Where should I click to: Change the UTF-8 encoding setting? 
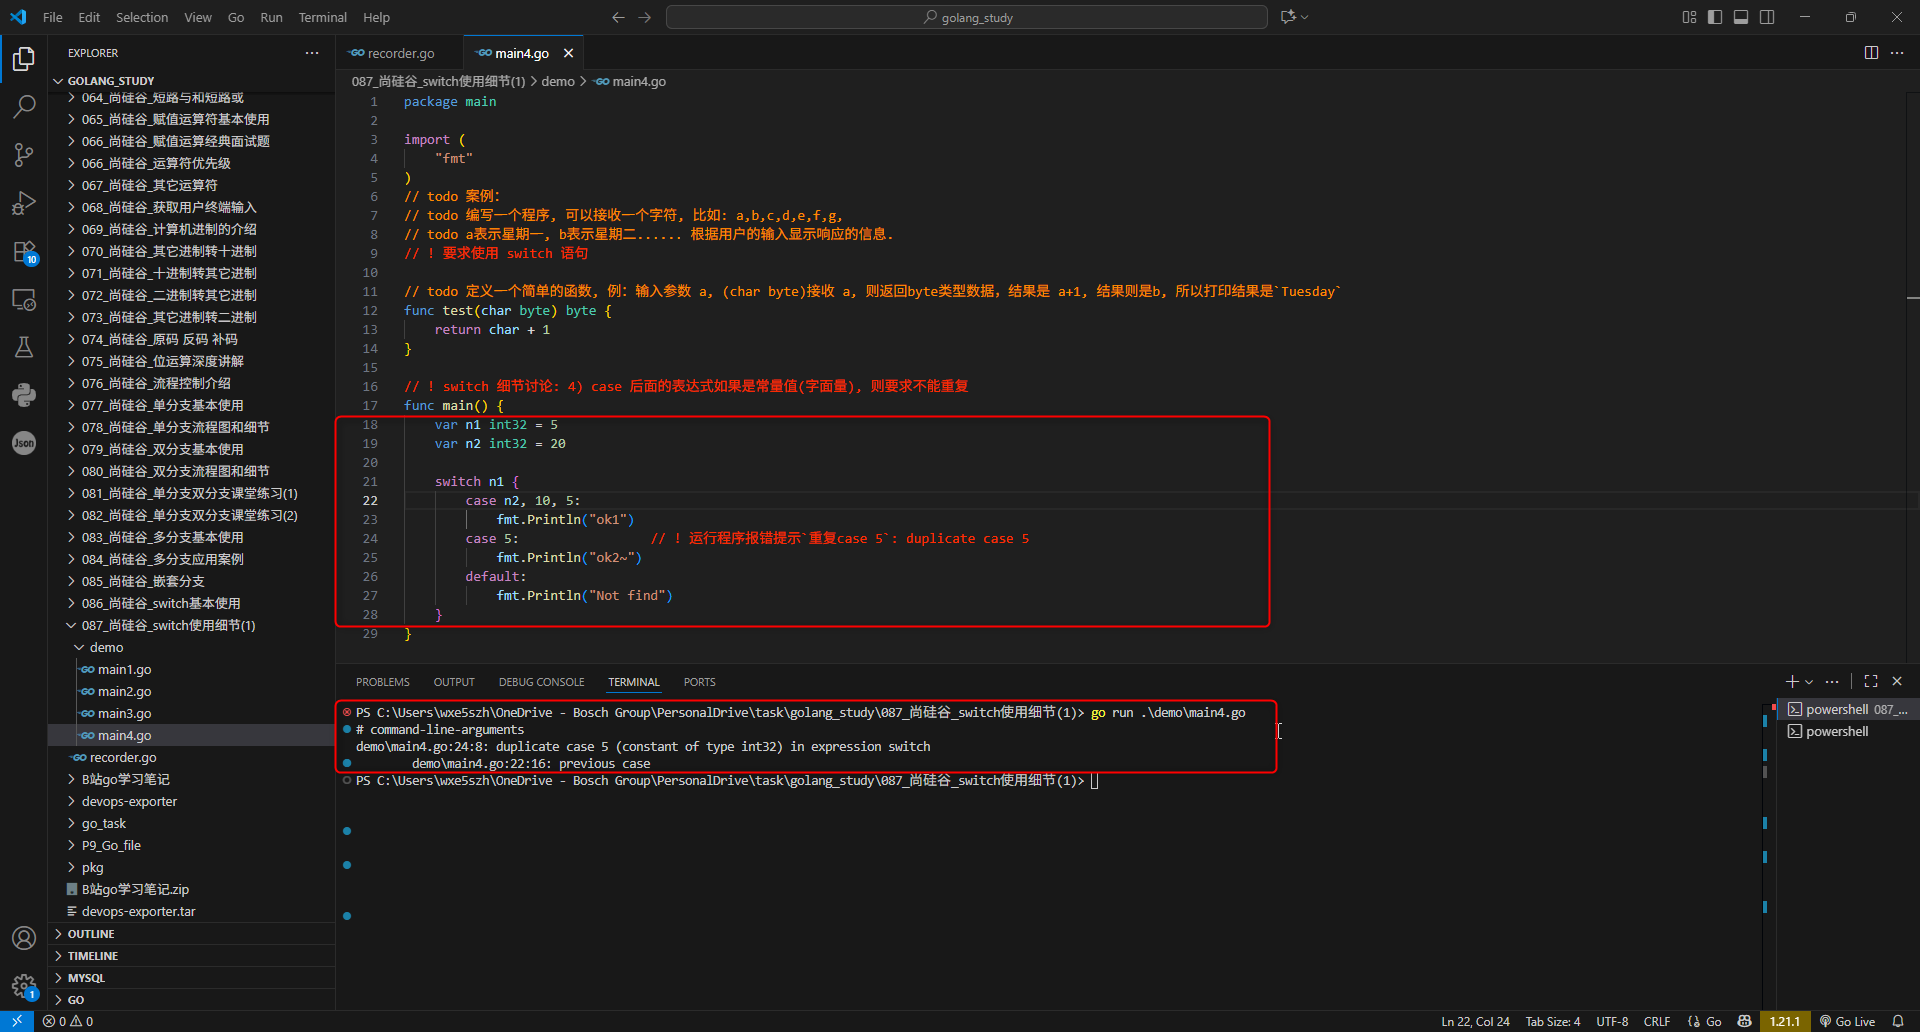(1612, 1021)
